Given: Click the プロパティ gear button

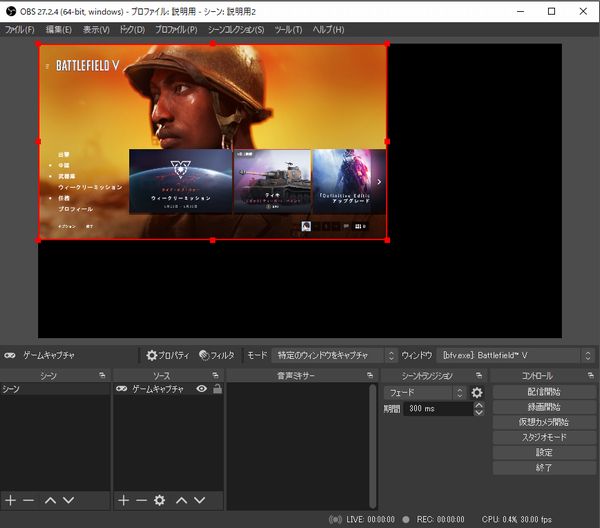Looking at the screenshot, I should (167, 355).
